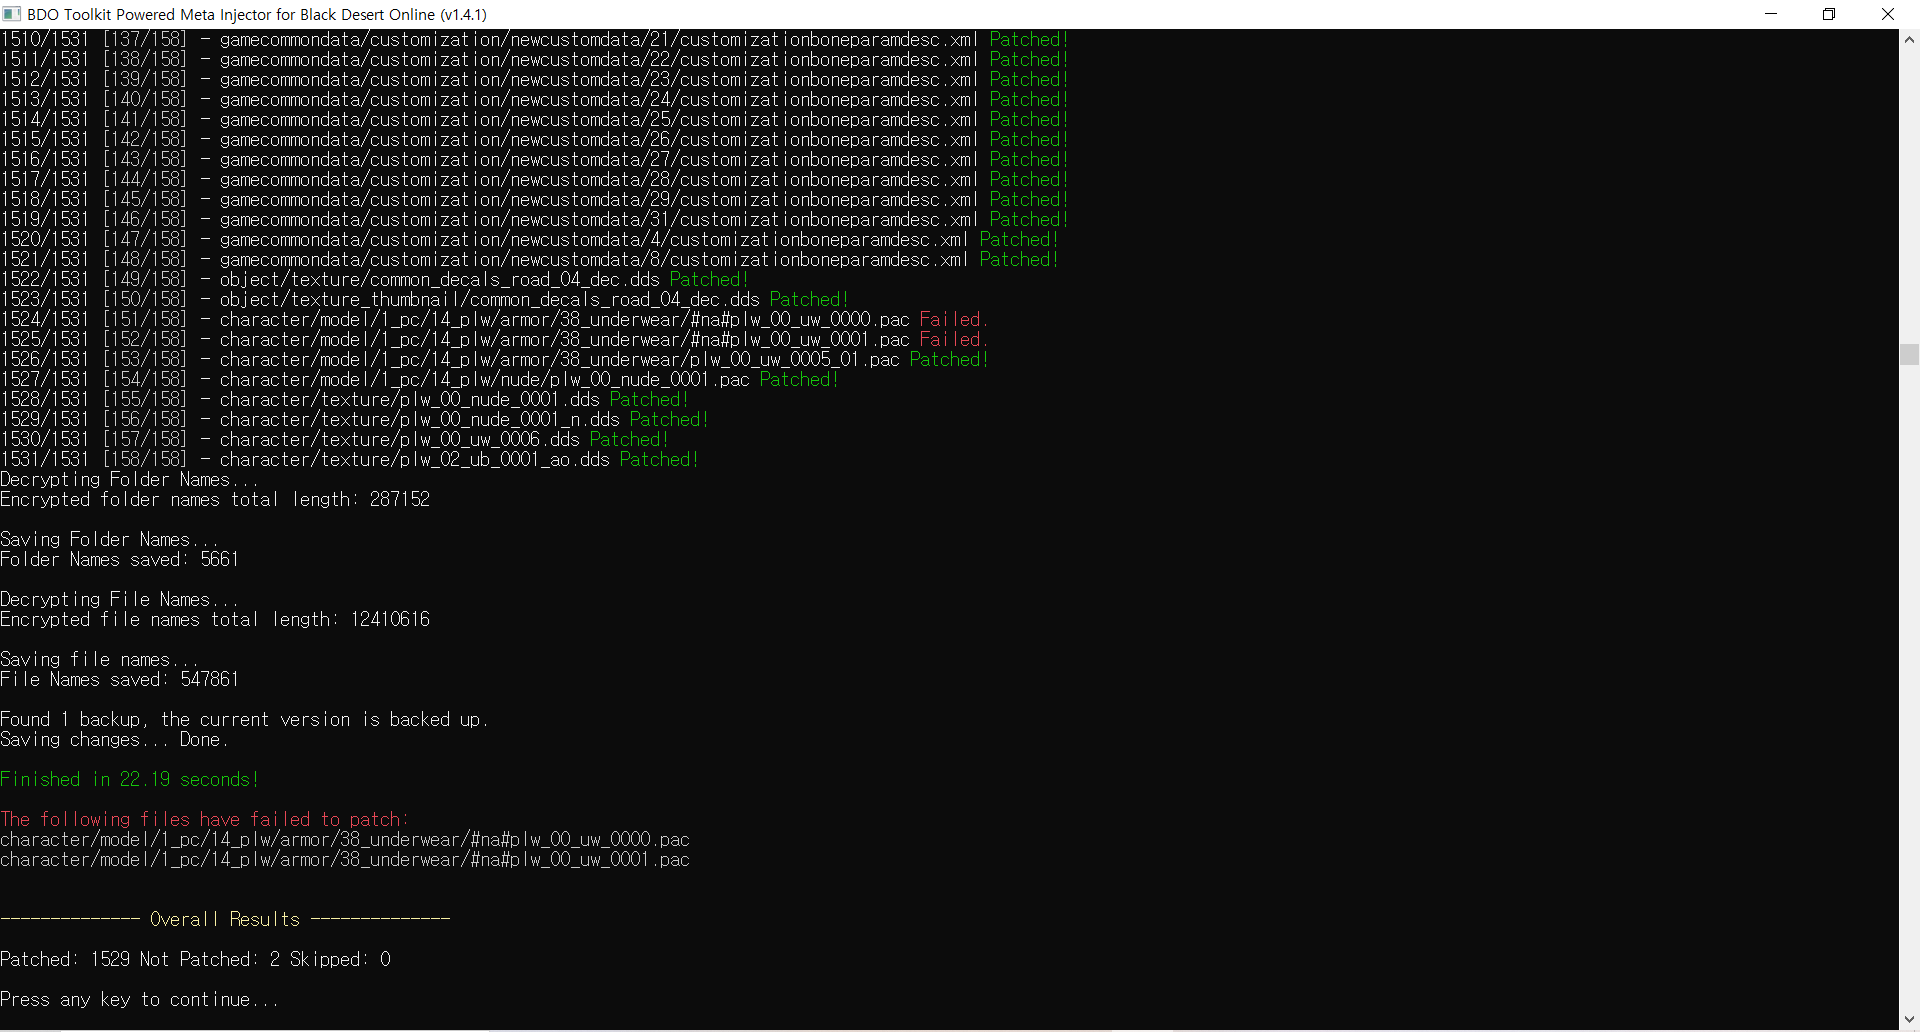The image size is (1920, 1032).
Task: Click the failed plw_00_uw_0001.pac path in summary
Action: [345, 859]
